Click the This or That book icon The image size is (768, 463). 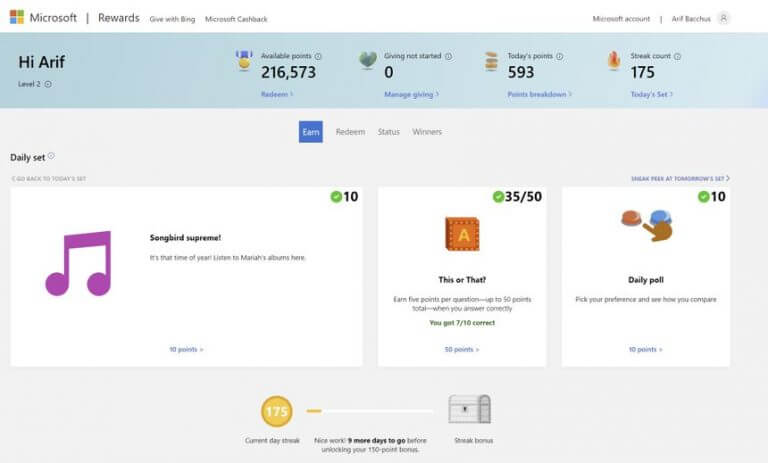[462, 234]
